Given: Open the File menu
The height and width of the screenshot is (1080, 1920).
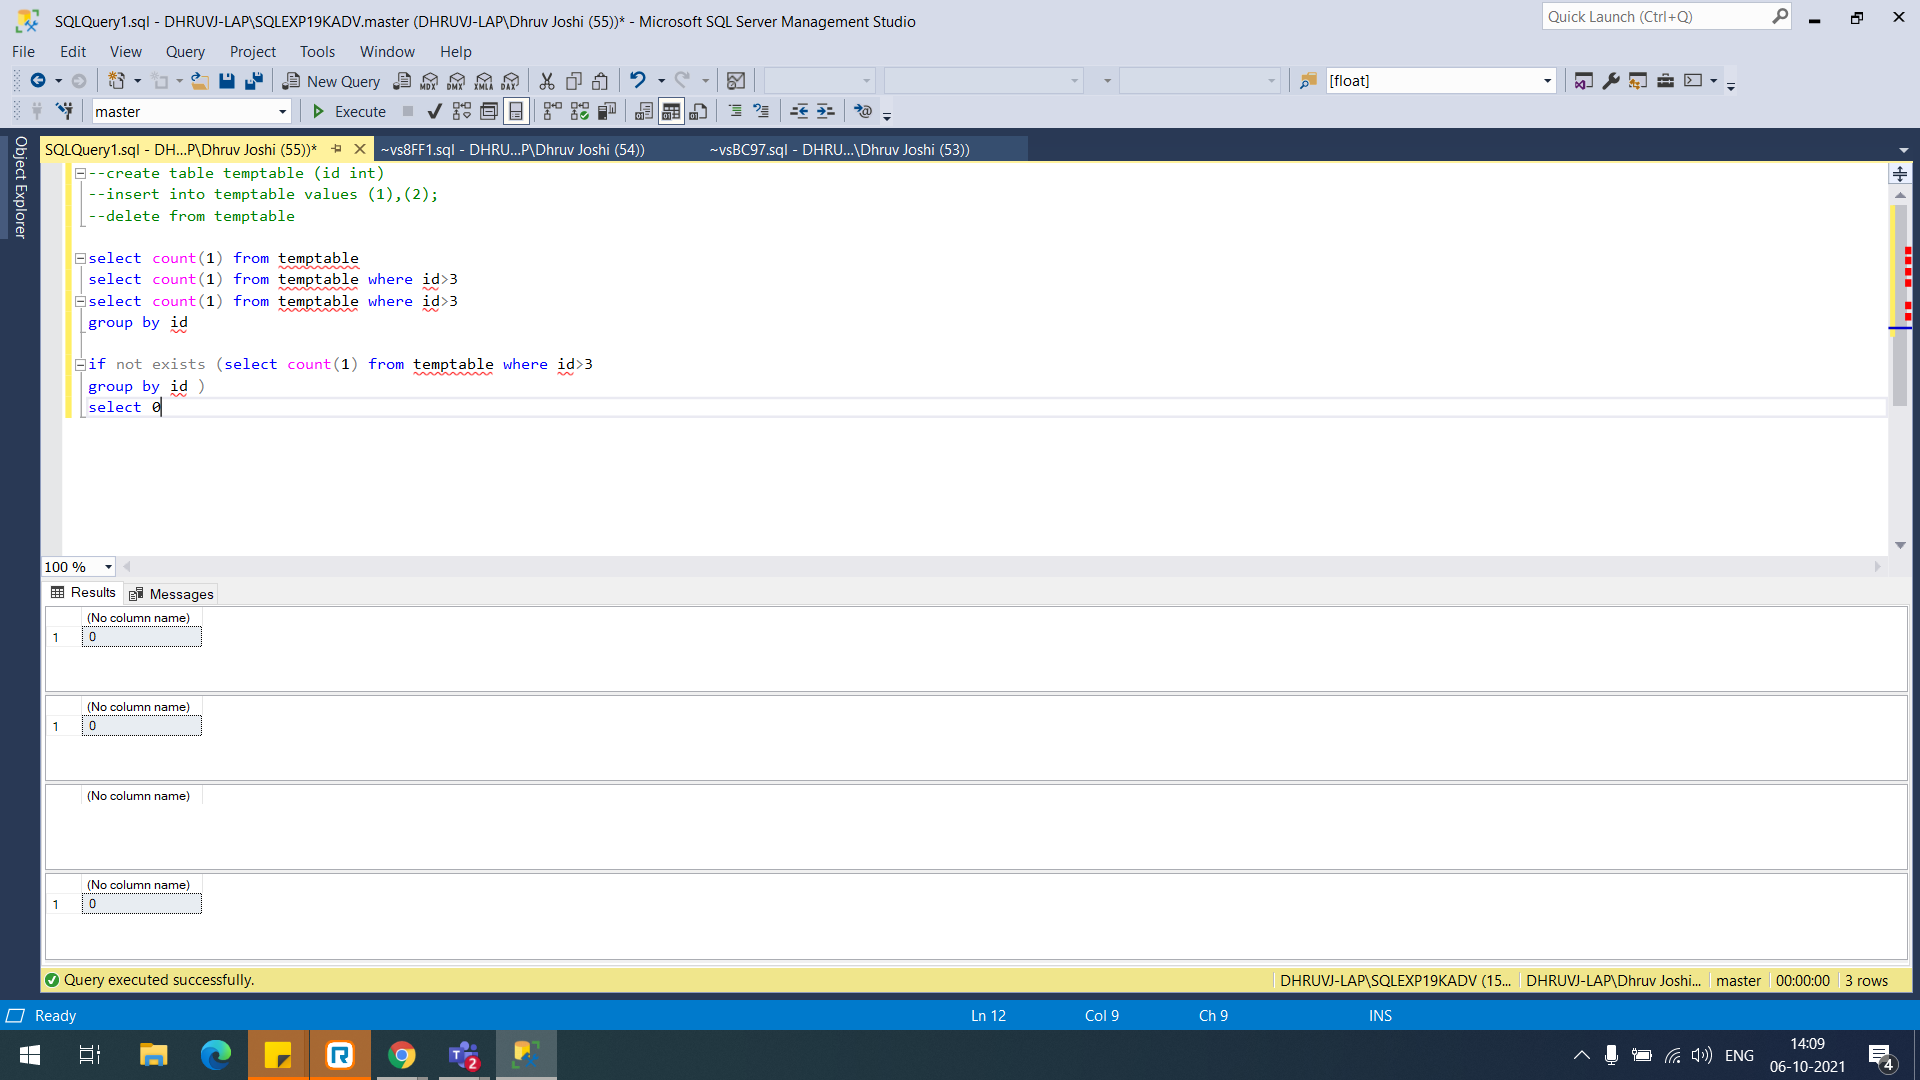Looking at the screenshot, I should coord(24,51).
